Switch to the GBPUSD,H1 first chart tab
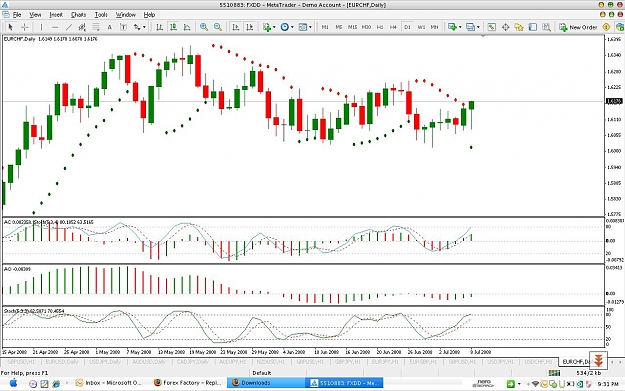 [21, 362]
